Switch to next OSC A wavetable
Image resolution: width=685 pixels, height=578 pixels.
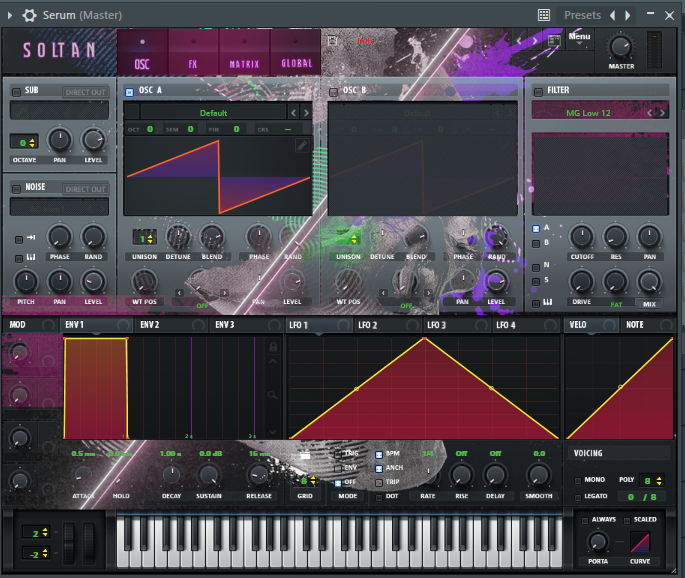coord(306,113)
